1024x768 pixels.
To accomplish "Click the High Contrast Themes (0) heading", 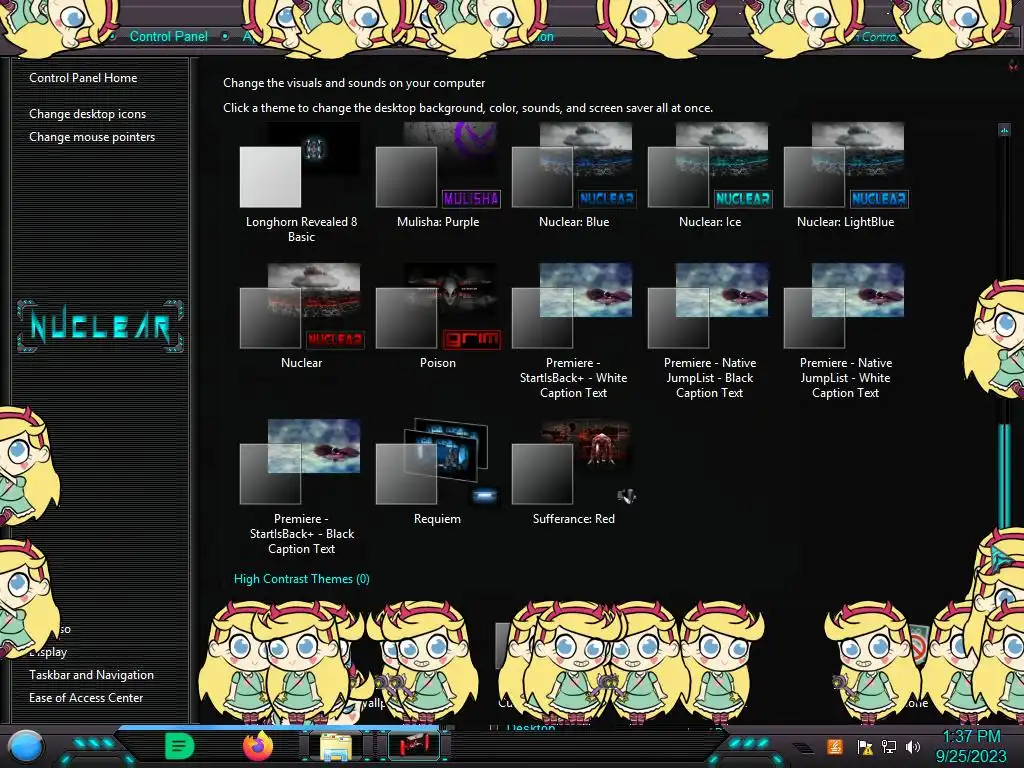I will [302, 579].
